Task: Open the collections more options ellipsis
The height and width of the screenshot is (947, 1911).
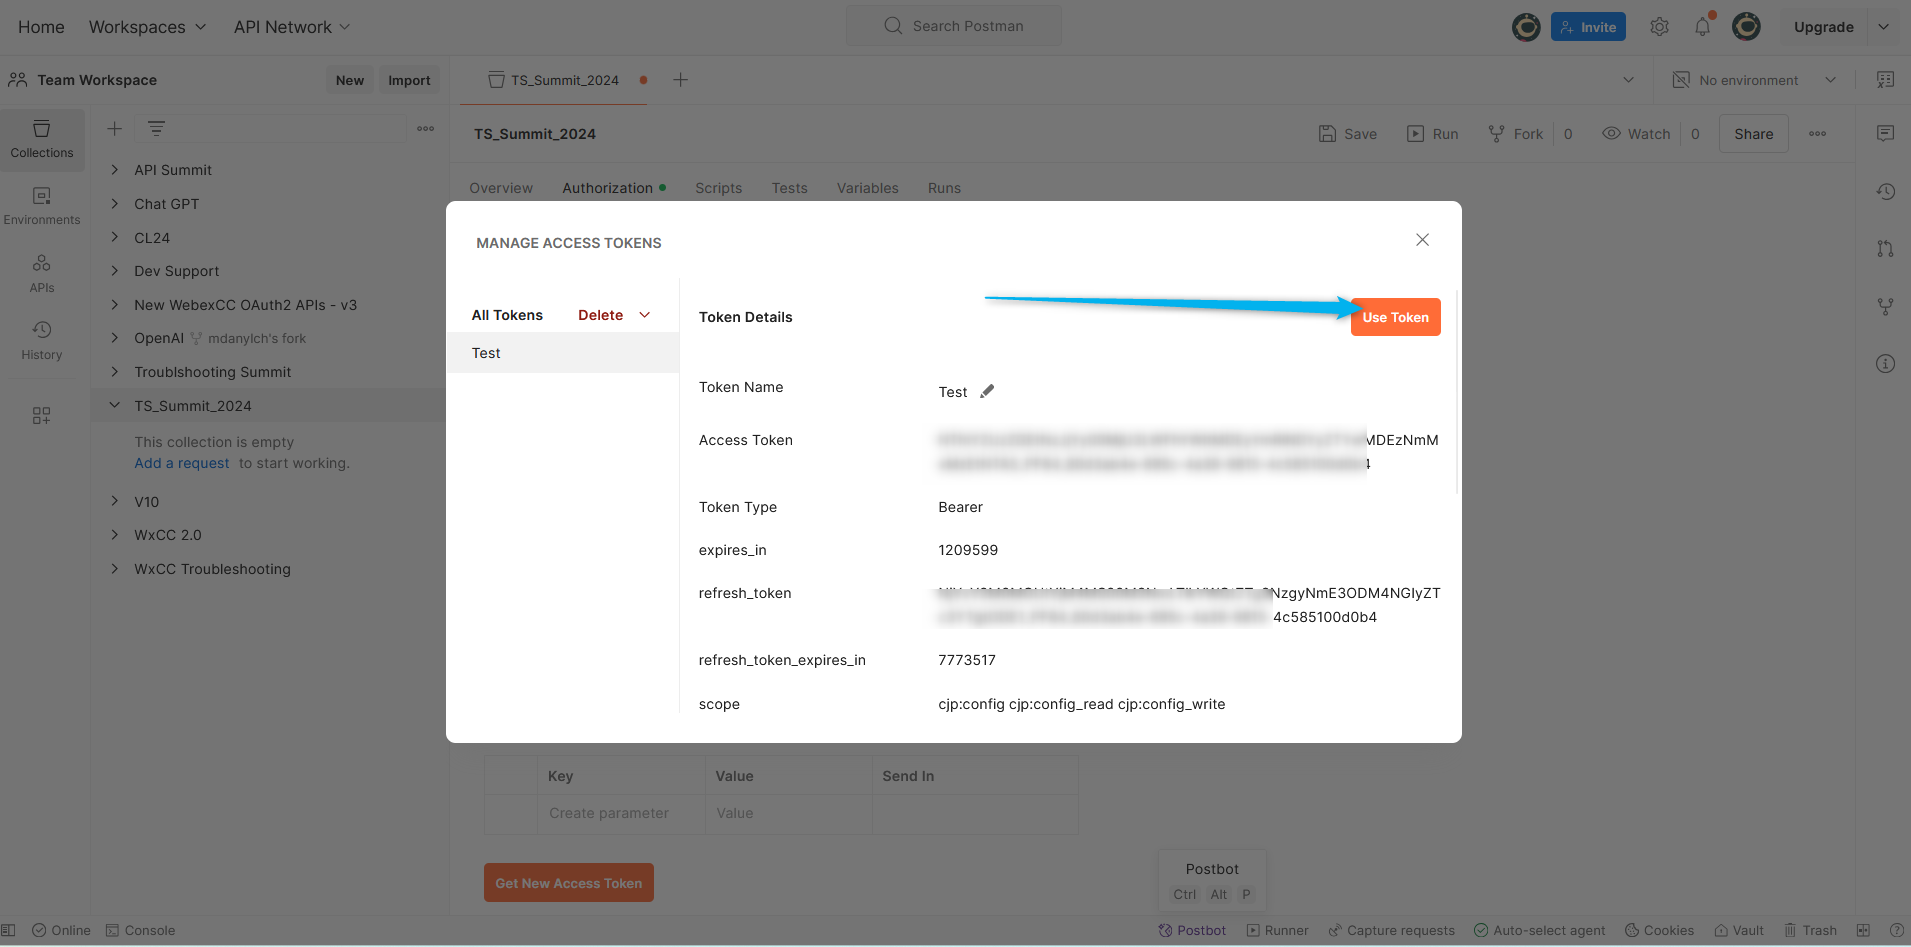Action: [426, 128]
